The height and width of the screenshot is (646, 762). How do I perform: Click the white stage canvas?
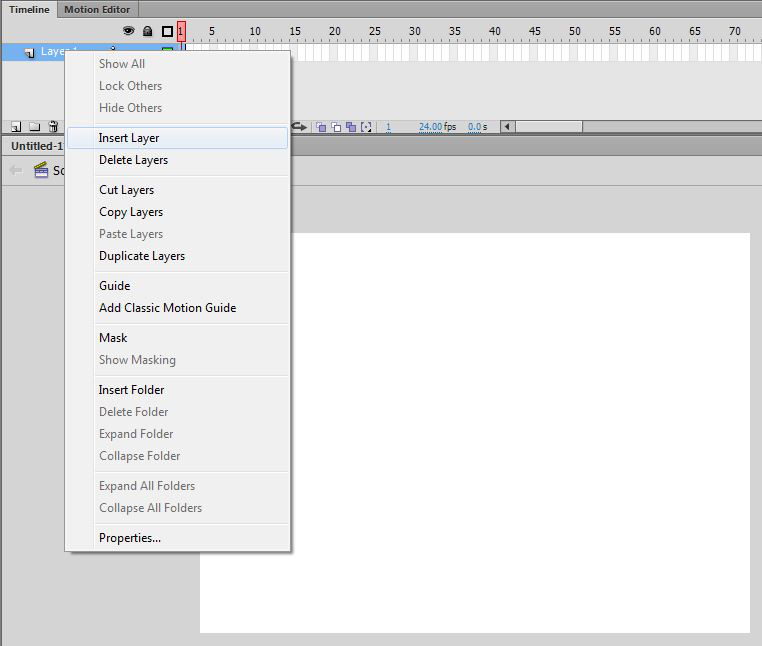coord(520,433)
